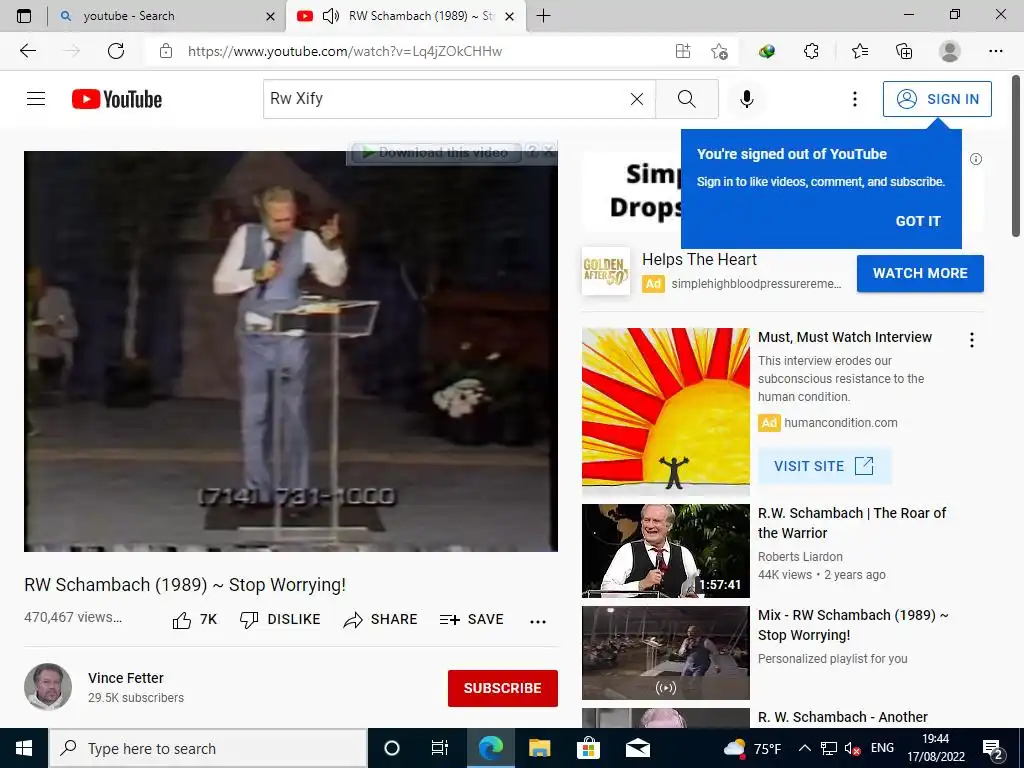Open the download overlay help question mark
Image resolution: width=1024 pixels, height=768 pixels.
coord(534,152)
